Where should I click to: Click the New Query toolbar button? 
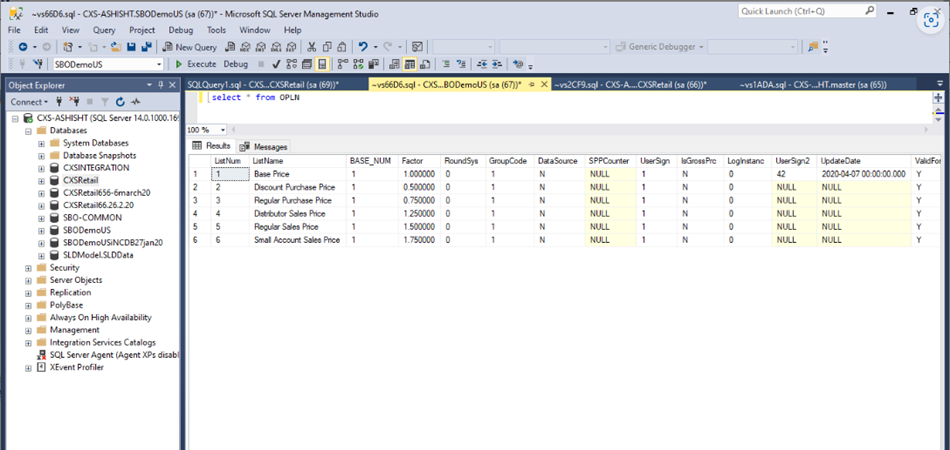(x=189, y=47)
